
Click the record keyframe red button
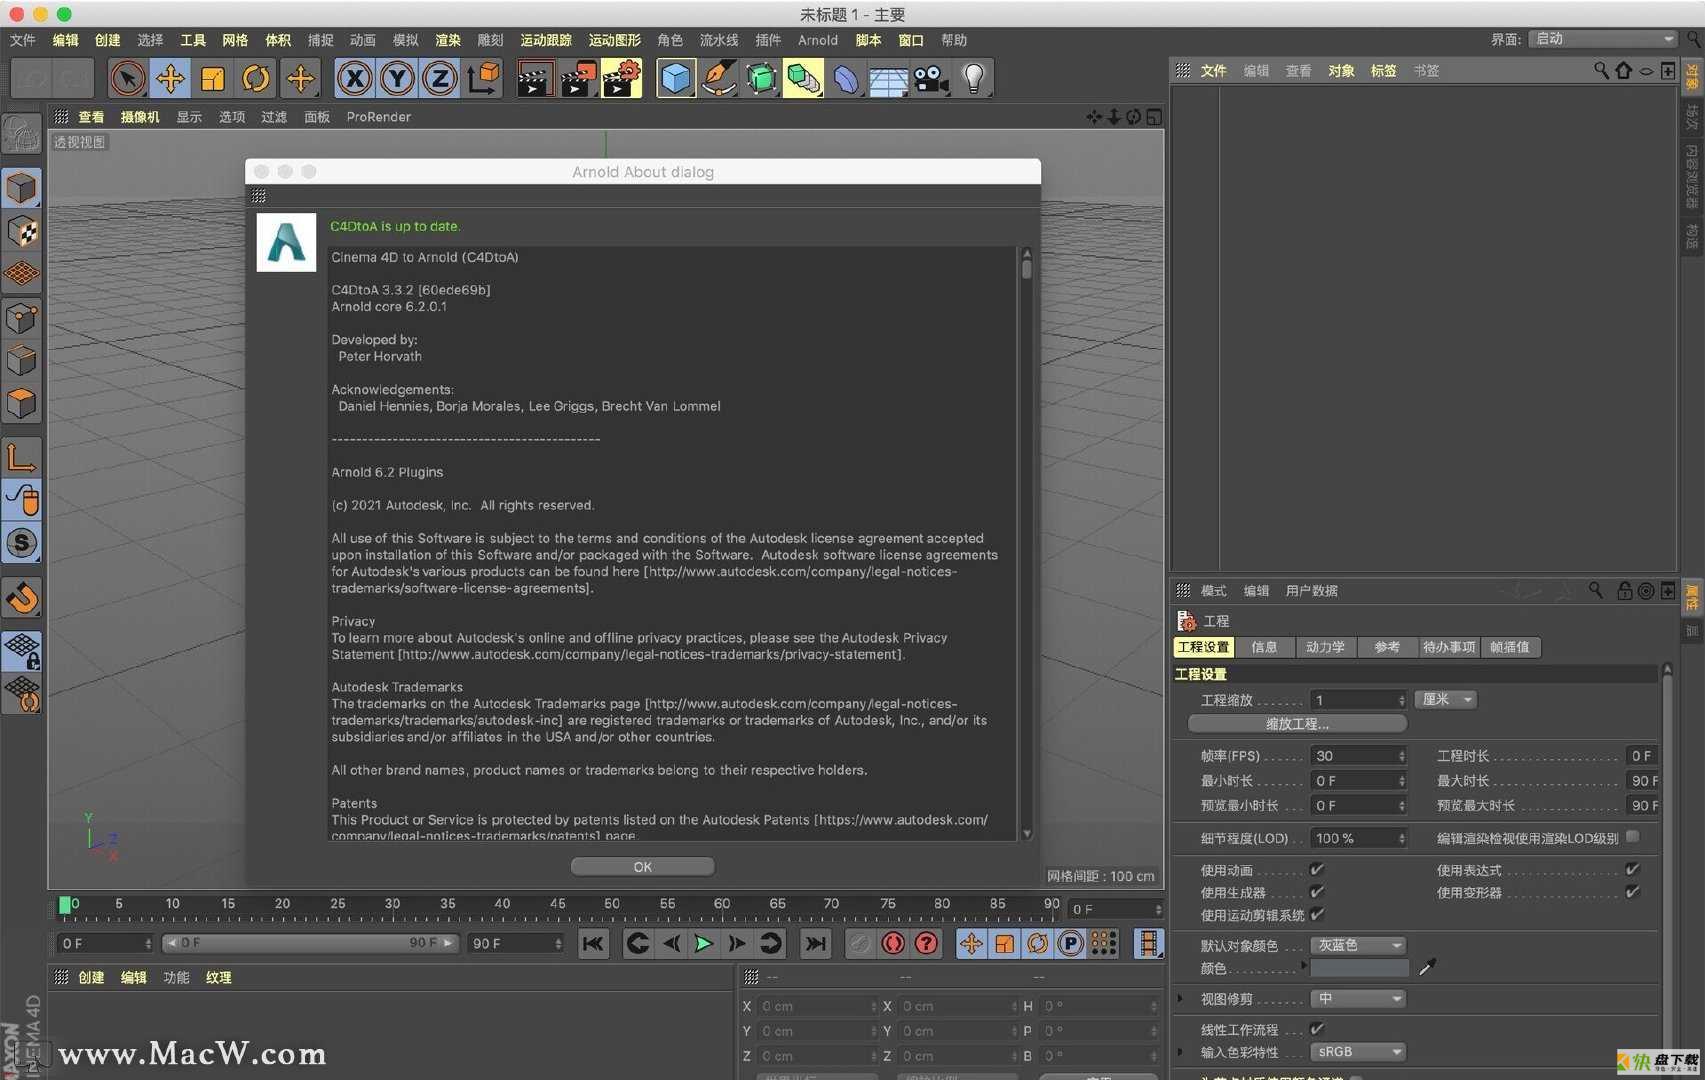tap(893, 943)
